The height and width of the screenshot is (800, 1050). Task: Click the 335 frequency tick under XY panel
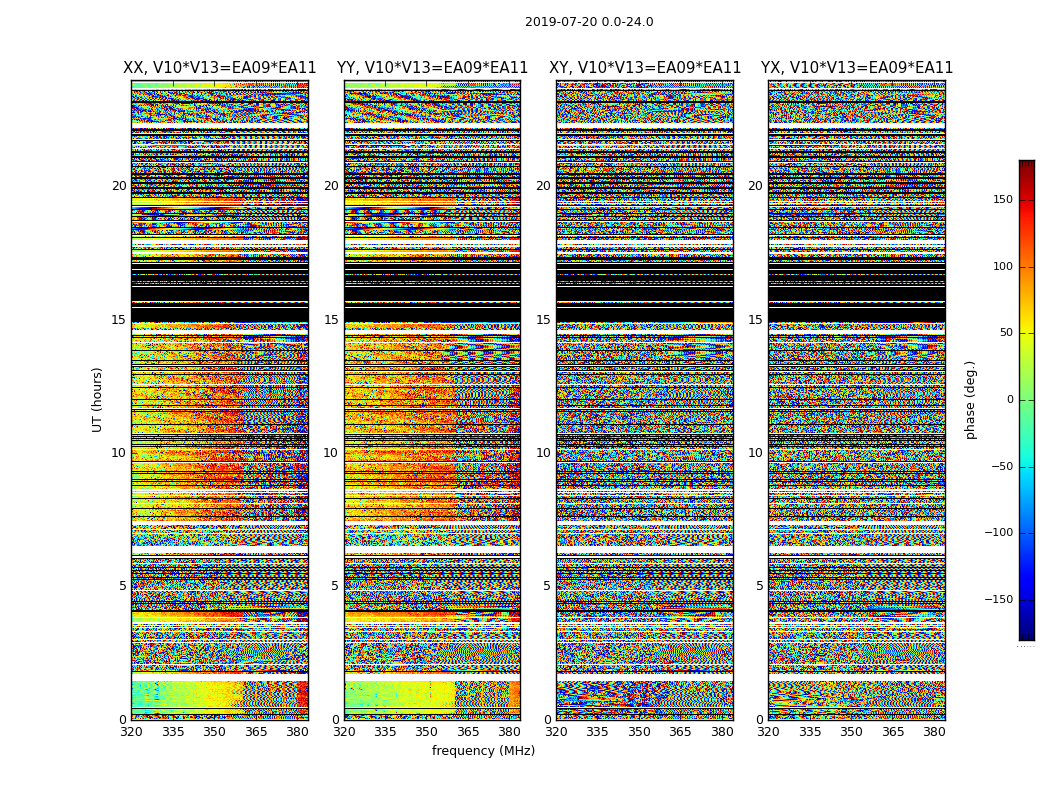598,732
